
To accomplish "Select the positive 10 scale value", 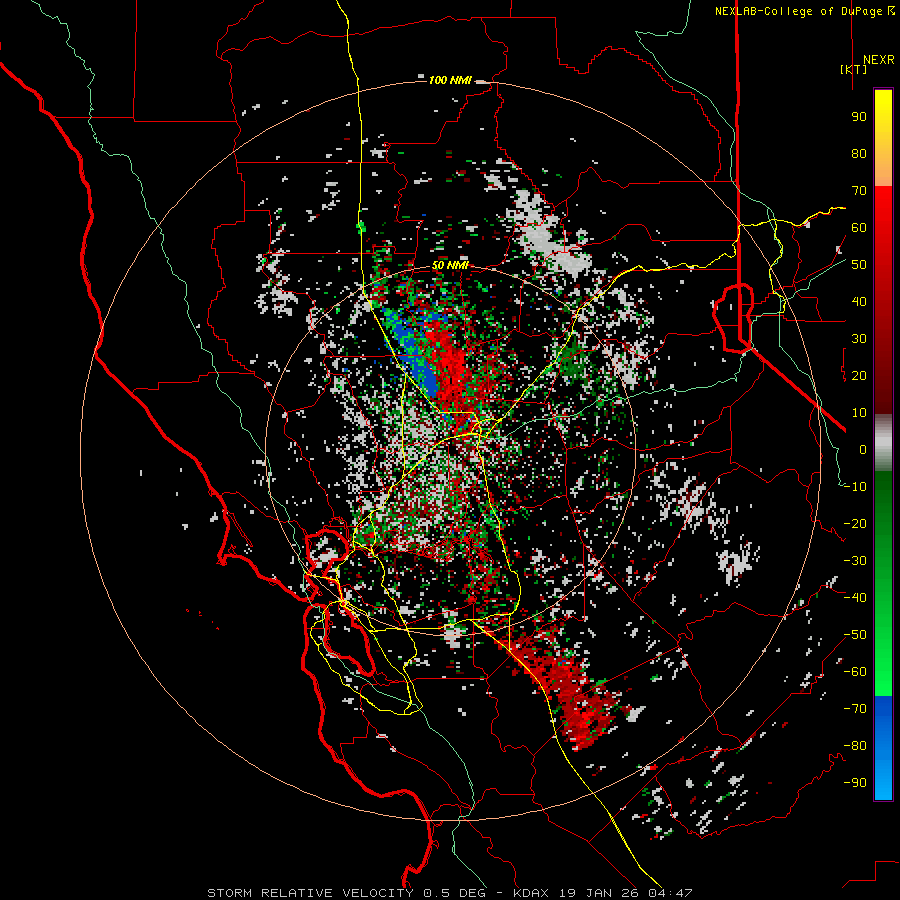I will [859, 413].
